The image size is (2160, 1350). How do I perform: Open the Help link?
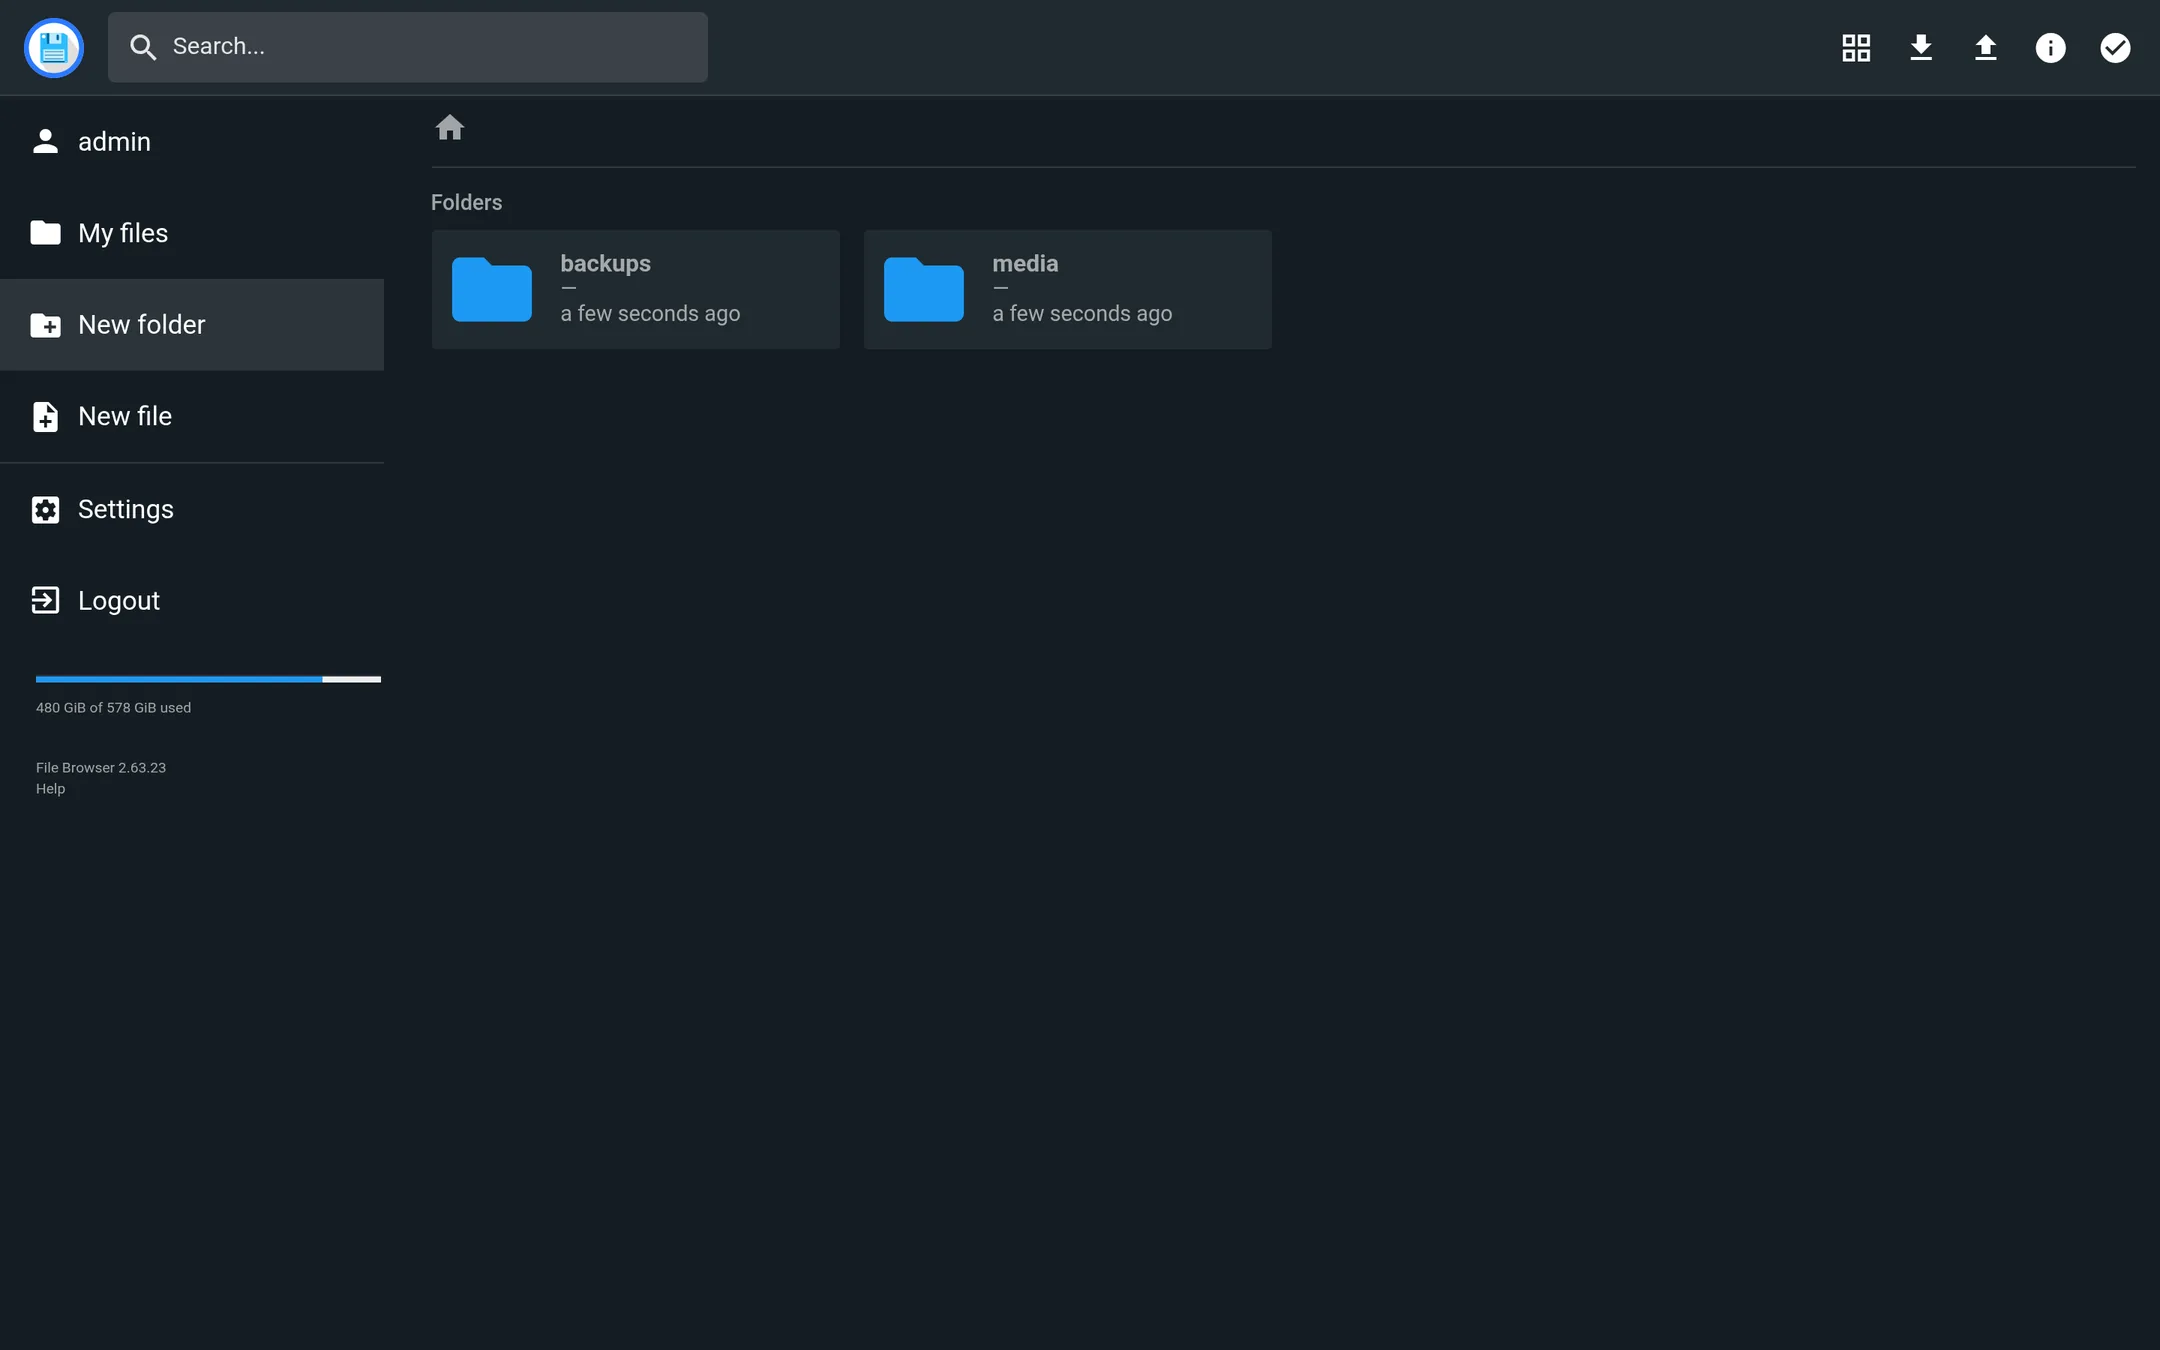pyautogui.click(x=50, y=789)
